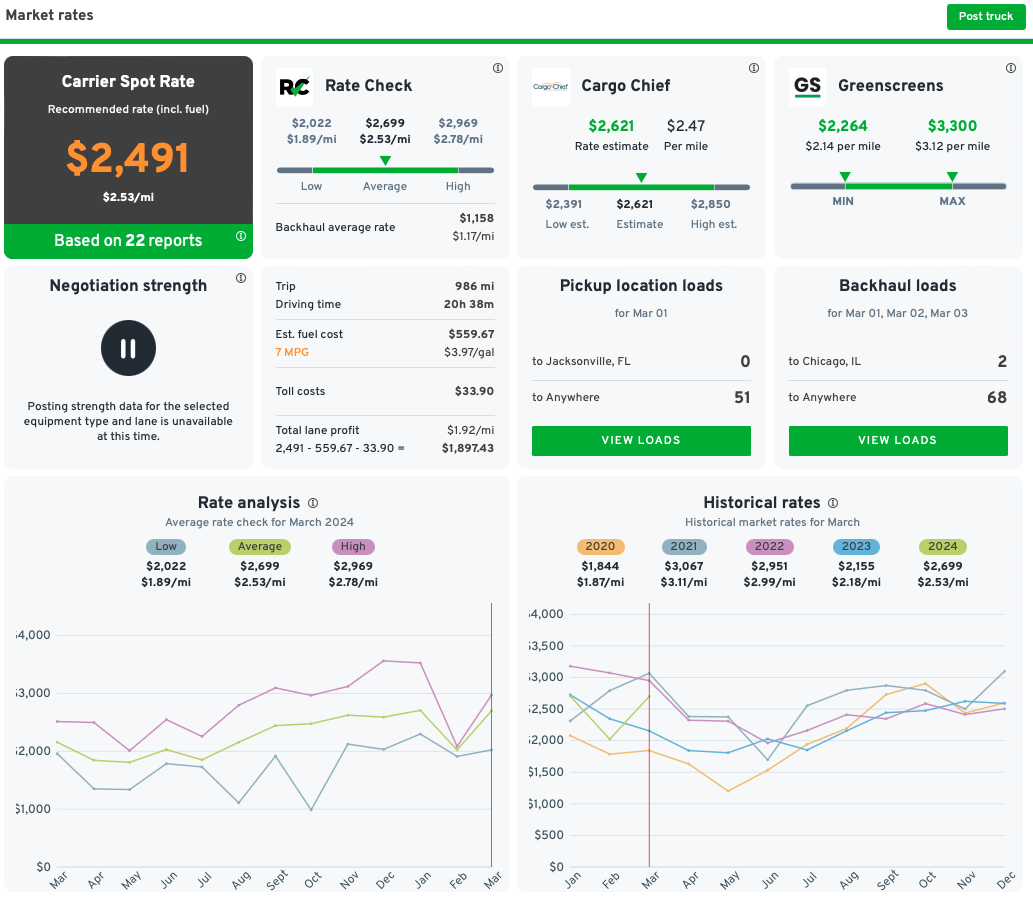Click the Historical rates info icon
The height and width of the screenshot is (898, 1033).
833,503
